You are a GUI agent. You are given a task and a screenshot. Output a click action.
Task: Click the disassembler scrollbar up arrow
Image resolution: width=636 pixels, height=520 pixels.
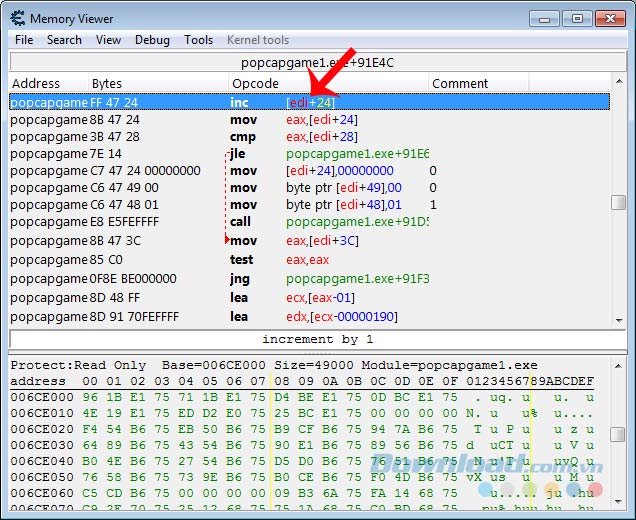pos(619,83)
